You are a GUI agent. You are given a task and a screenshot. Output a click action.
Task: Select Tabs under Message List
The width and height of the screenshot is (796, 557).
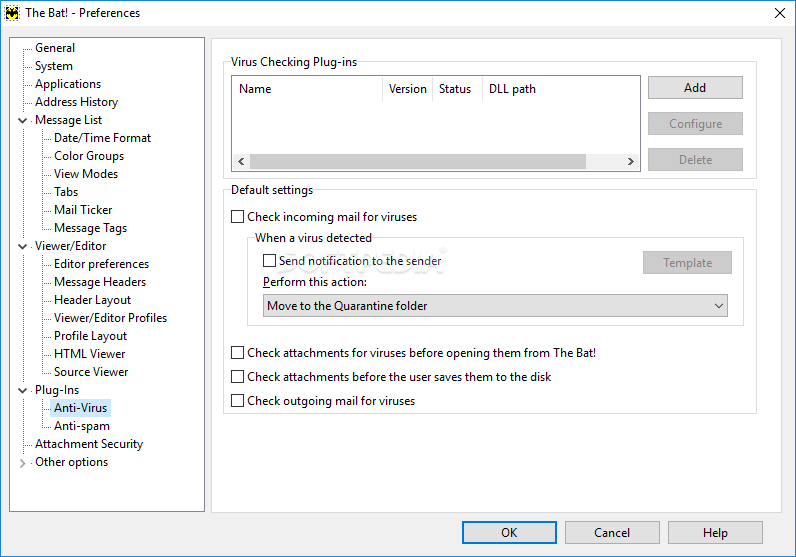click(x=66, y=192)
